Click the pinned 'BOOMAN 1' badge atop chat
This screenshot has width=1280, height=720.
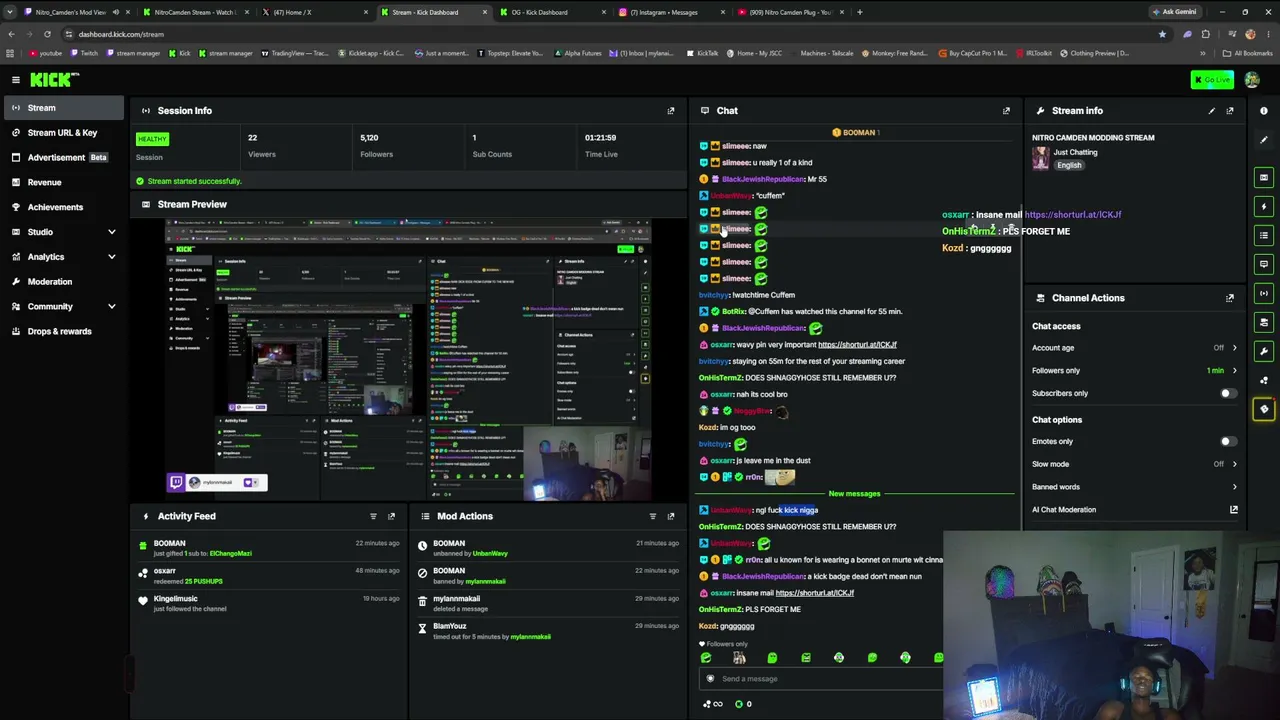[x=855, y=133]
